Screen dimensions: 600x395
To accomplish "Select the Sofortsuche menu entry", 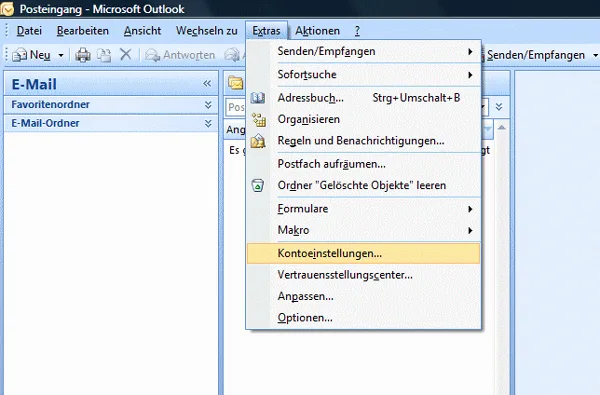I will tap(364, 75).
